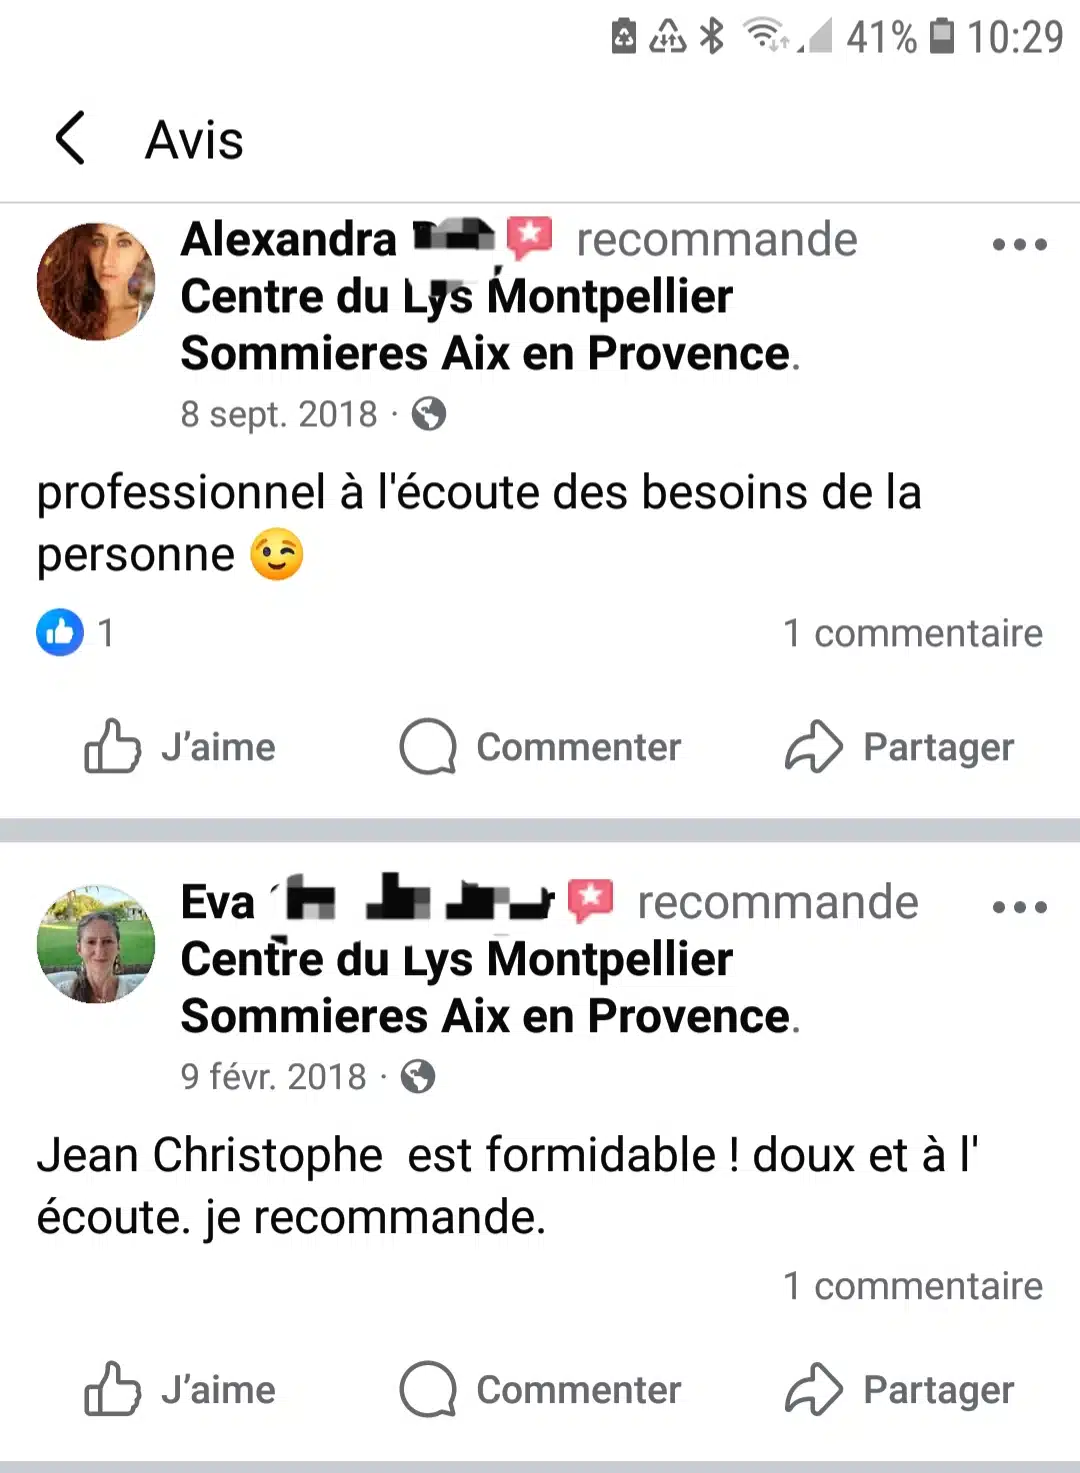This screenshot has width=1080, height=1473.
Task: Tap the back arrow next to Avis
Action: 70,138
